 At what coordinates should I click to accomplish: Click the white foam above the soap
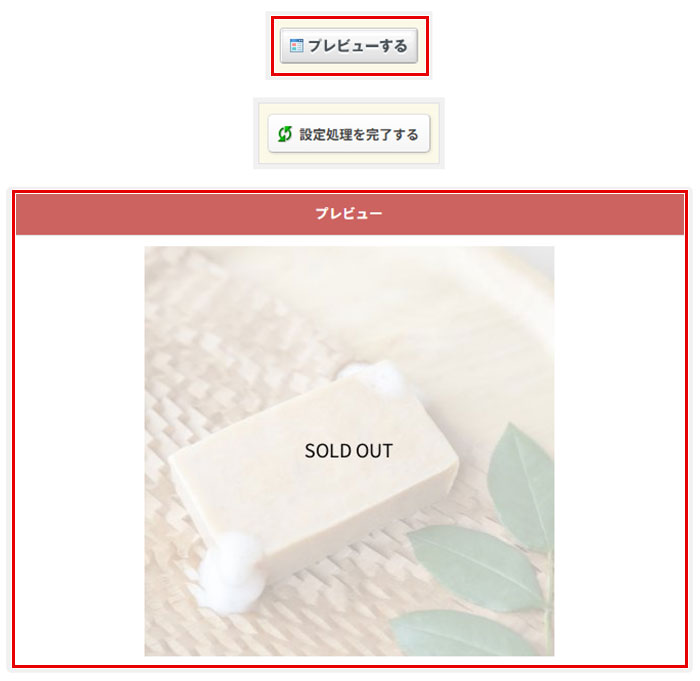tap(371, 379)
